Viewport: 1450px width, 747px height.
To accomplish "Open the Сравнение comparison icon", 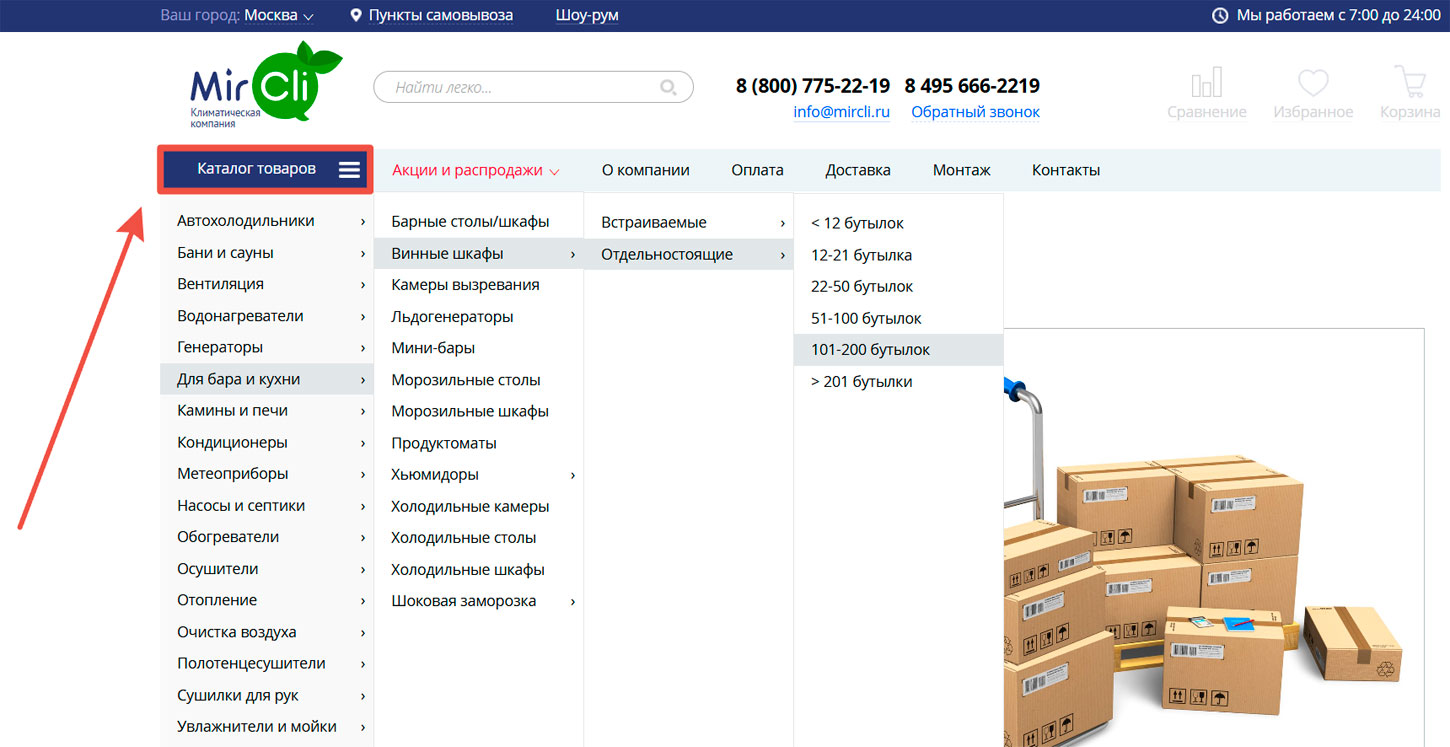I will click(1207, 84).
